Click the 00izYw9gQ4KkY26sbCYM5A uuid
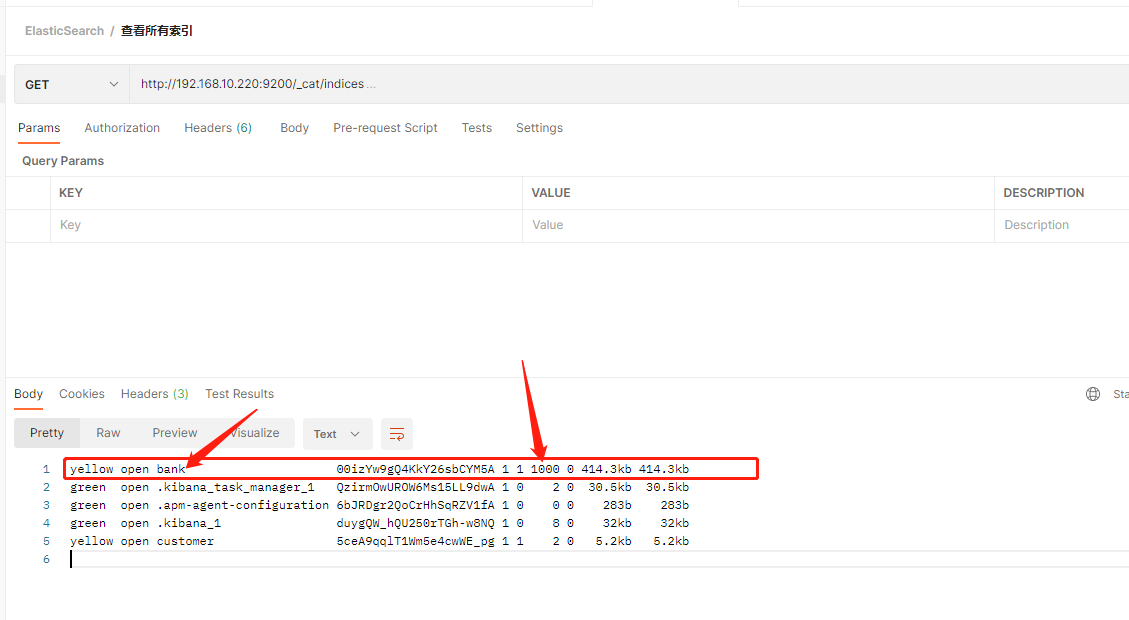This screenshot has height=620, width=1129. (415, 470)
